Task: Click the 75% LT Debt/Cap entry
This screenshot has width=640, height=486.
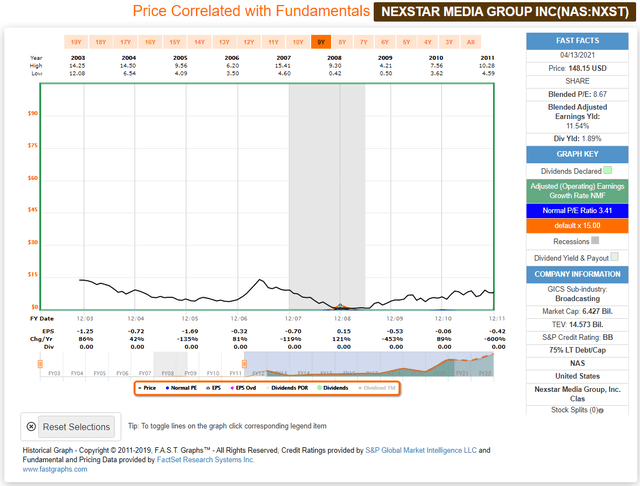Action: (577, 350)
